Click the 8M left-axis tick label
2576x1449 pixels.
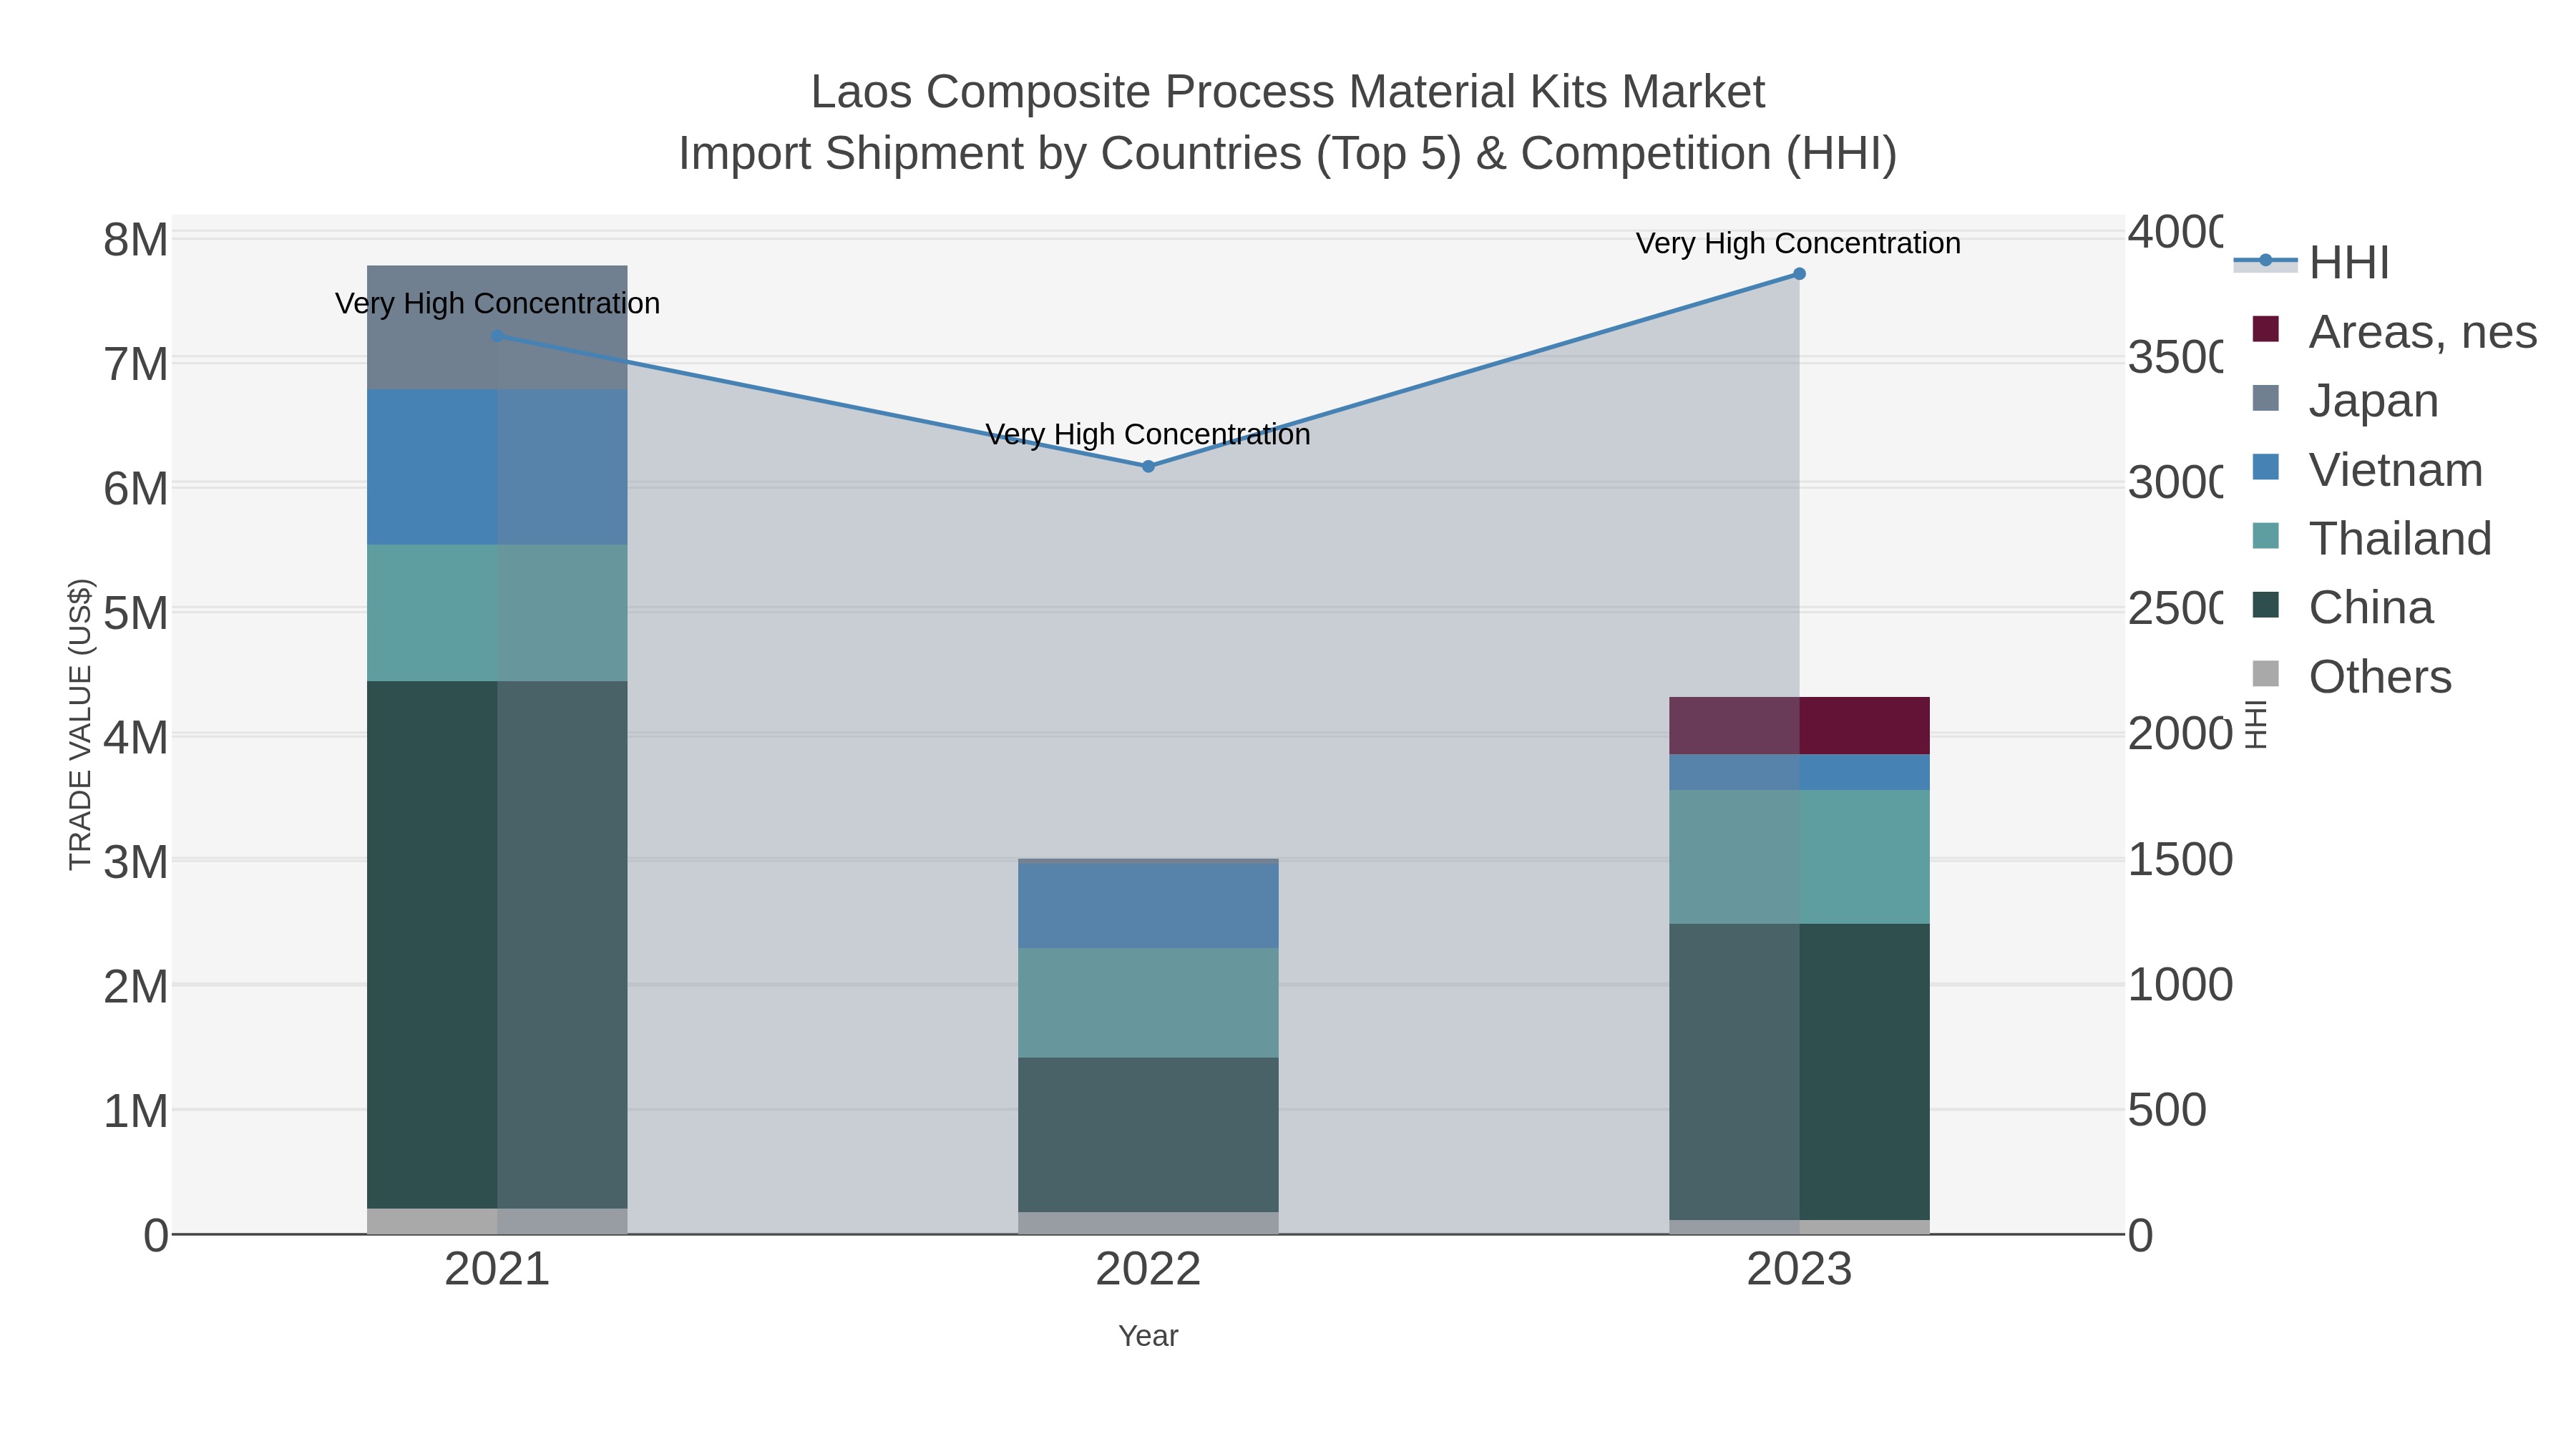[136, 240]
